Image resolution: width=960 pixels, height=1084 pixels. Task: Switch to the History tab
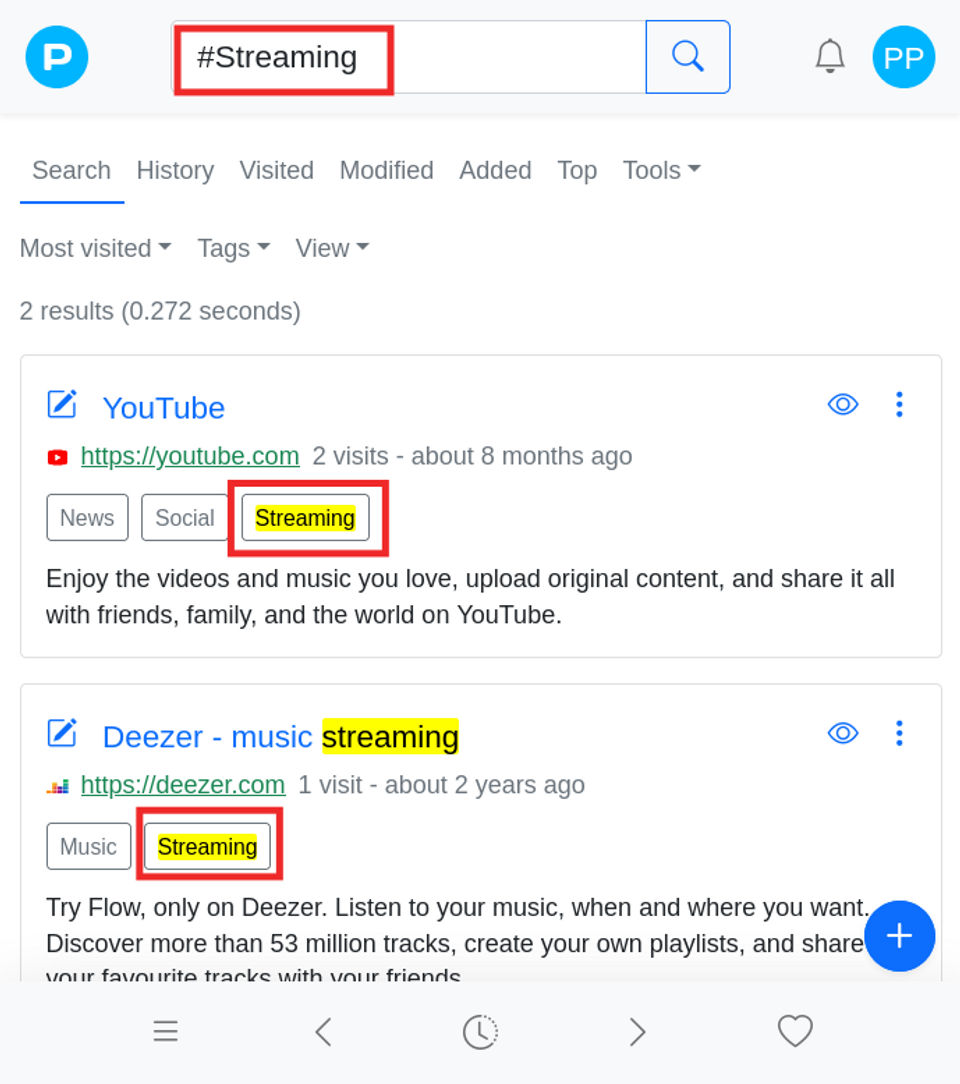tap(175, 170)
